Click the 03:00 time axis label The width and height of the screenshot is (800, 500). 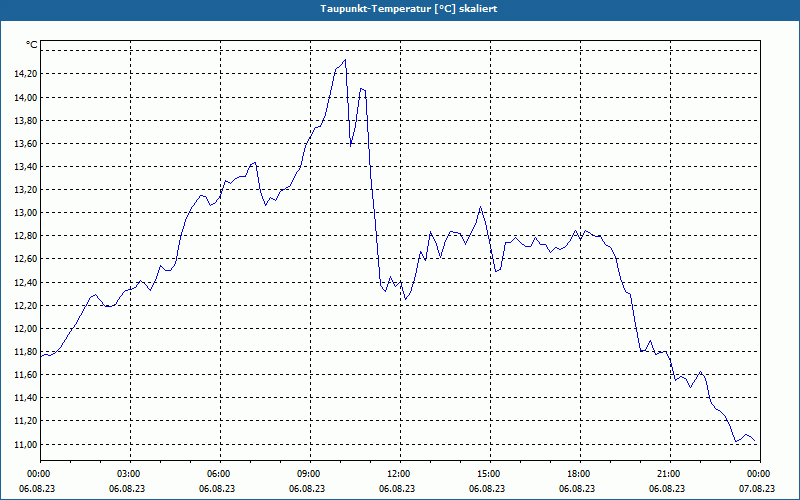[x=131, y=473]
